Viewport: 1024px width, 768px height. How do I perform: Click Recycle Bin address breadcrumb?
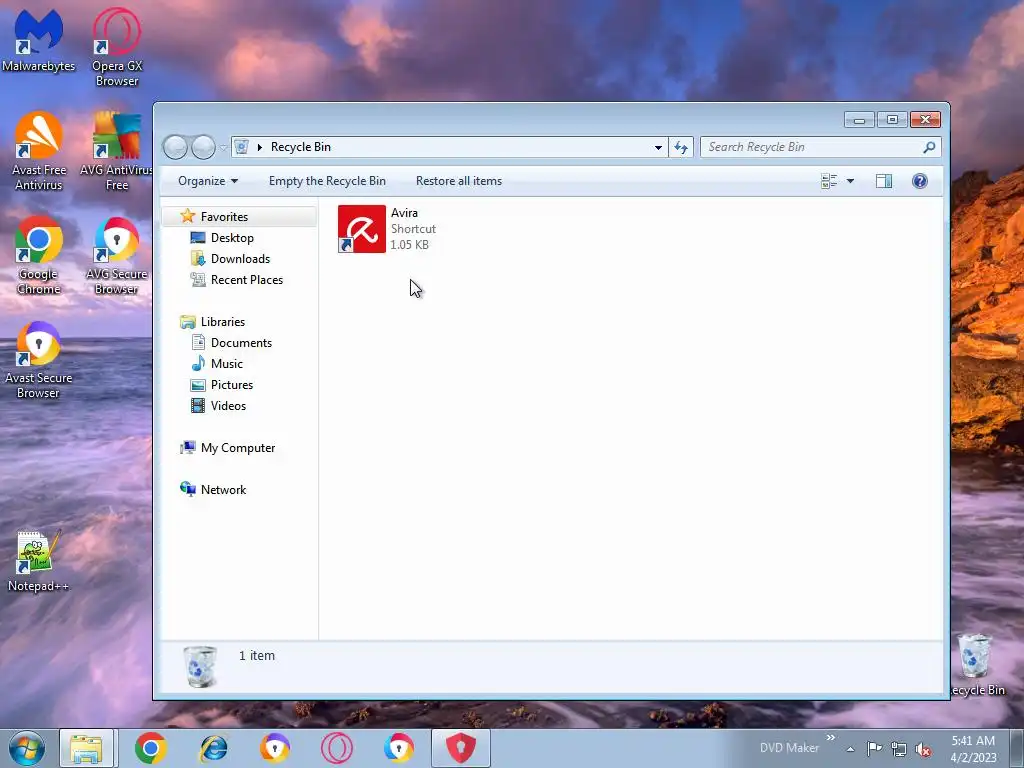point(300,147)
